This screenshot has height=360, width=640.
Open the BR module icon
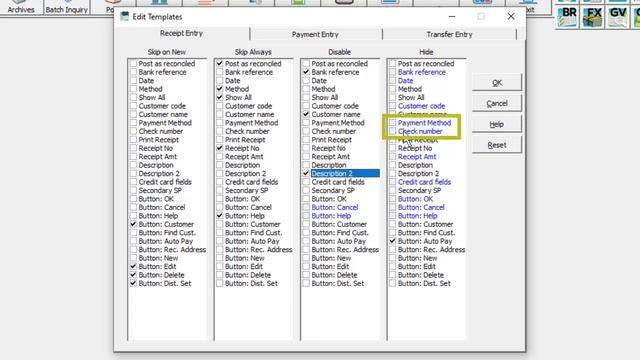point(567,17)
